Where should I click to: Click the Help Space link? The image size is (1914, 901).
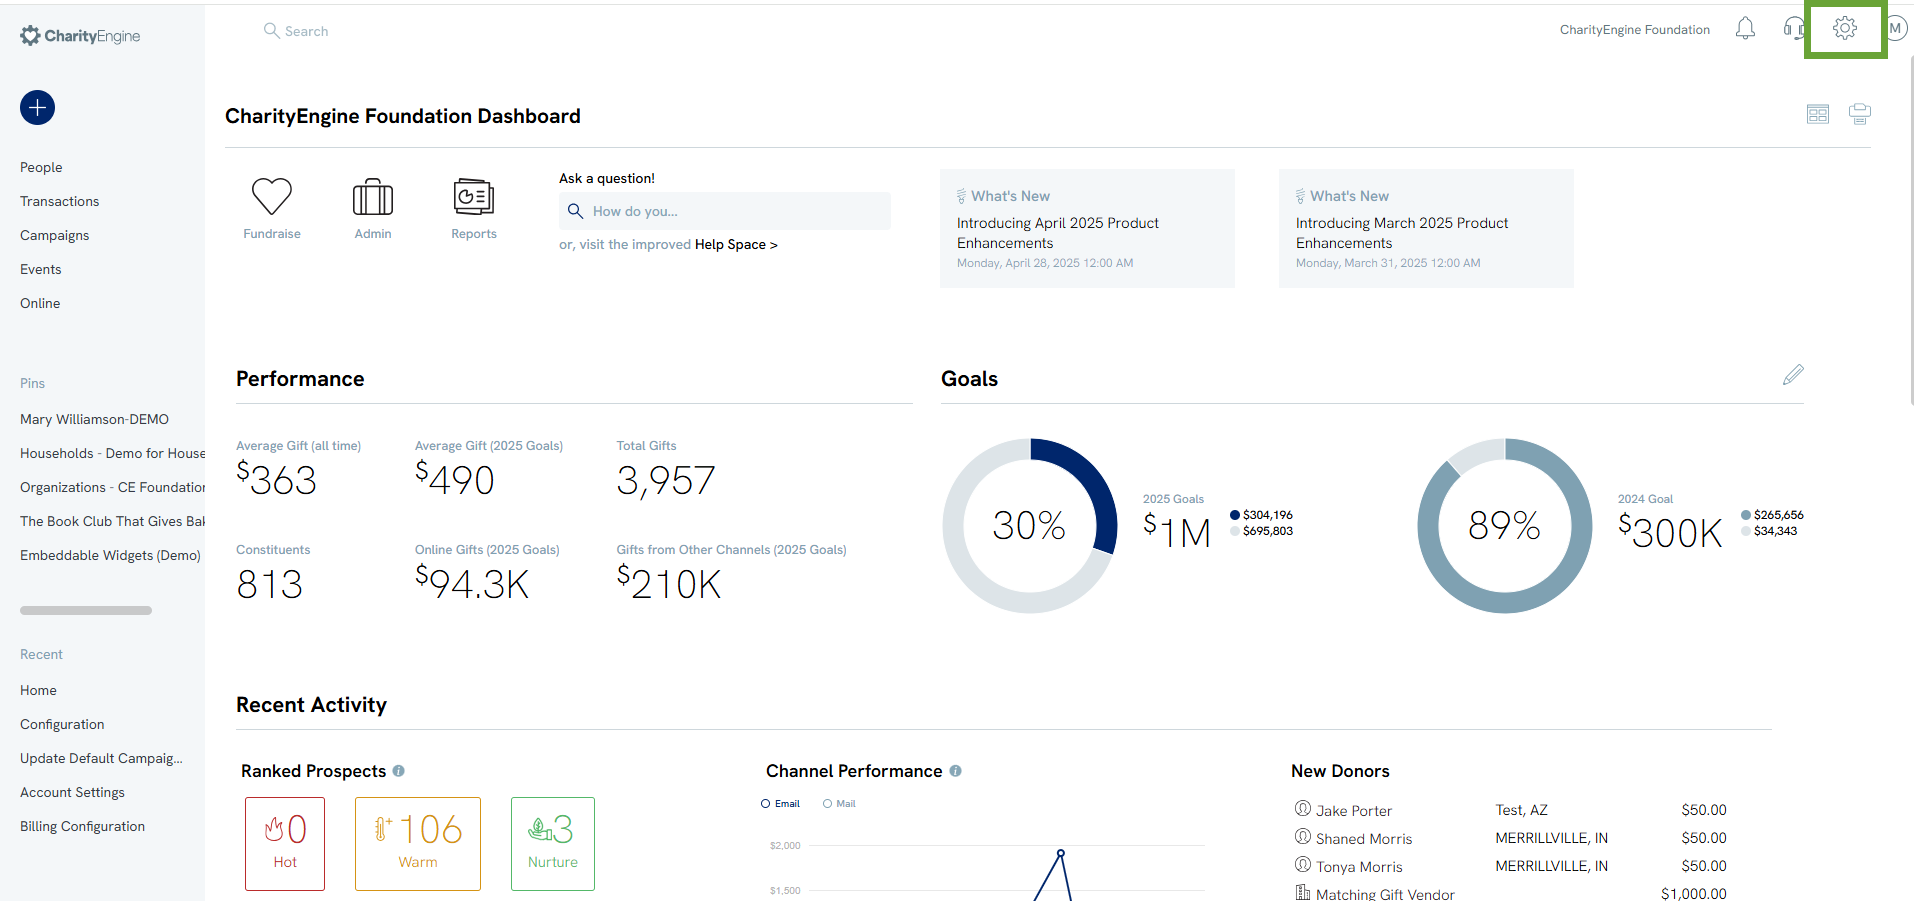click(x=736, y=244)
